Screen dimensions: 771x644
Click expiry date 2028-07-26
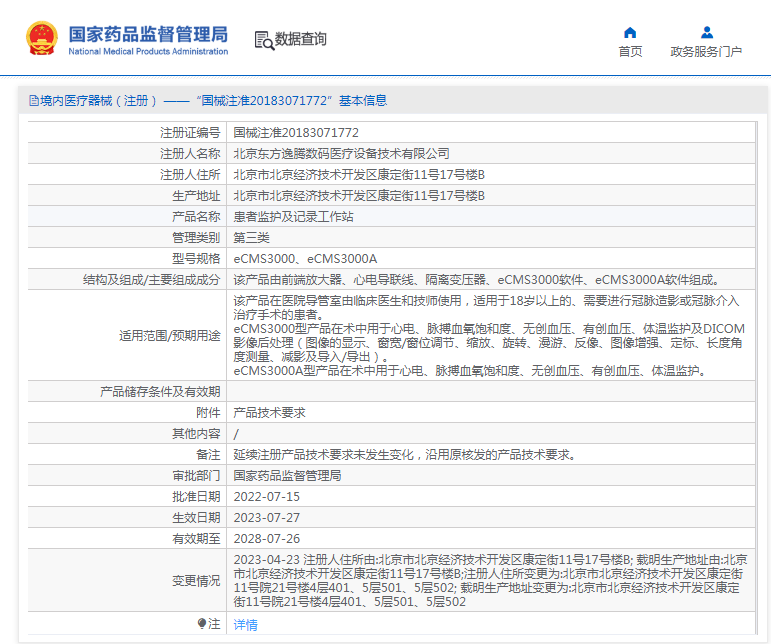[x=267, y=539]
